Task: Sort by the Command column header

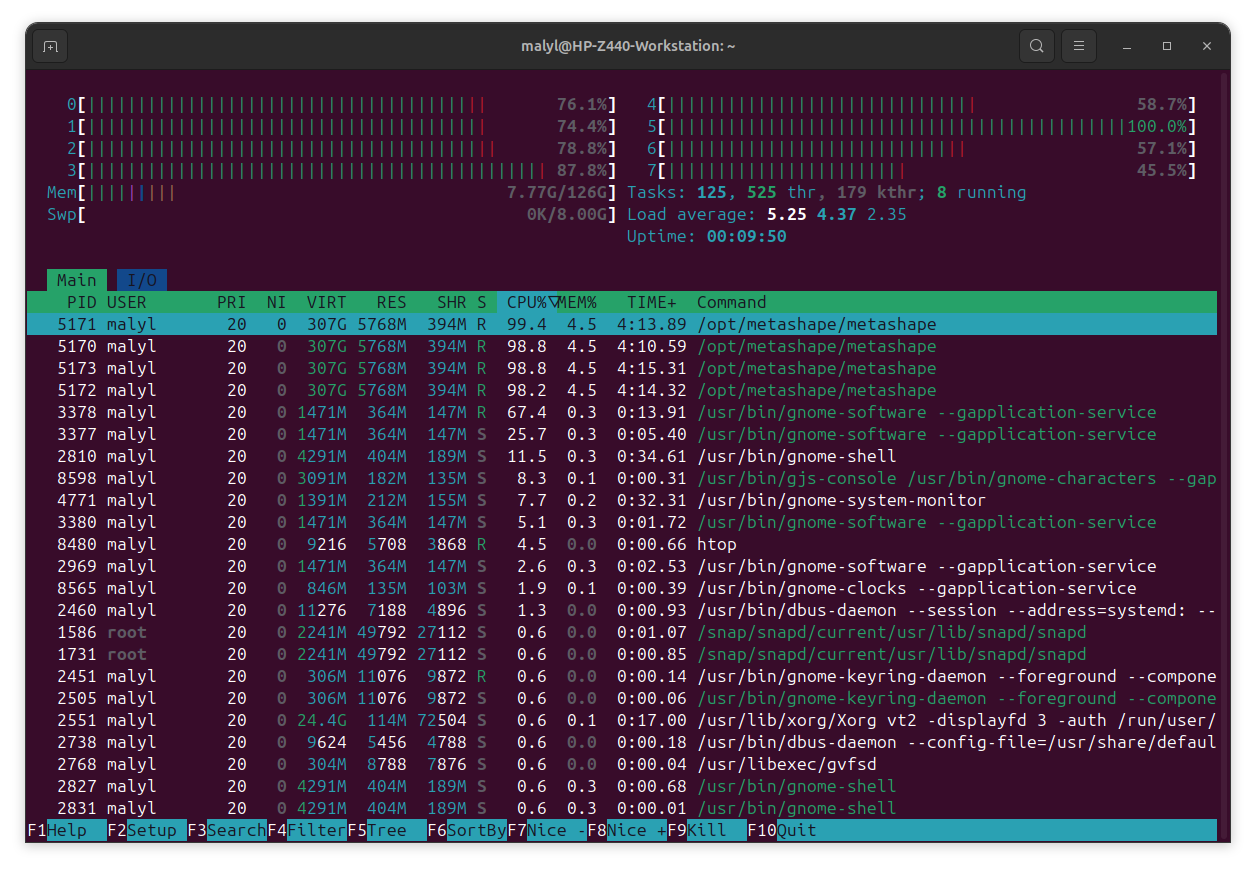Action: (x=732, y=302)
